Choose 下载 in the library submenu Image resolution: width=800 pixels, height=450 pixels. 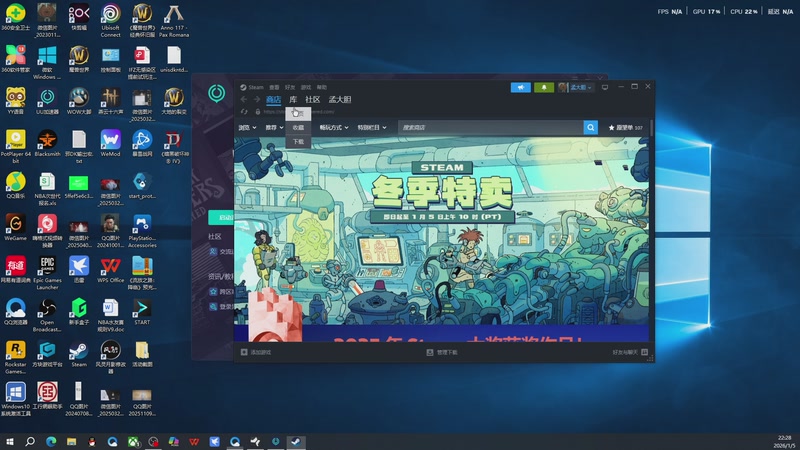[298, 142]
